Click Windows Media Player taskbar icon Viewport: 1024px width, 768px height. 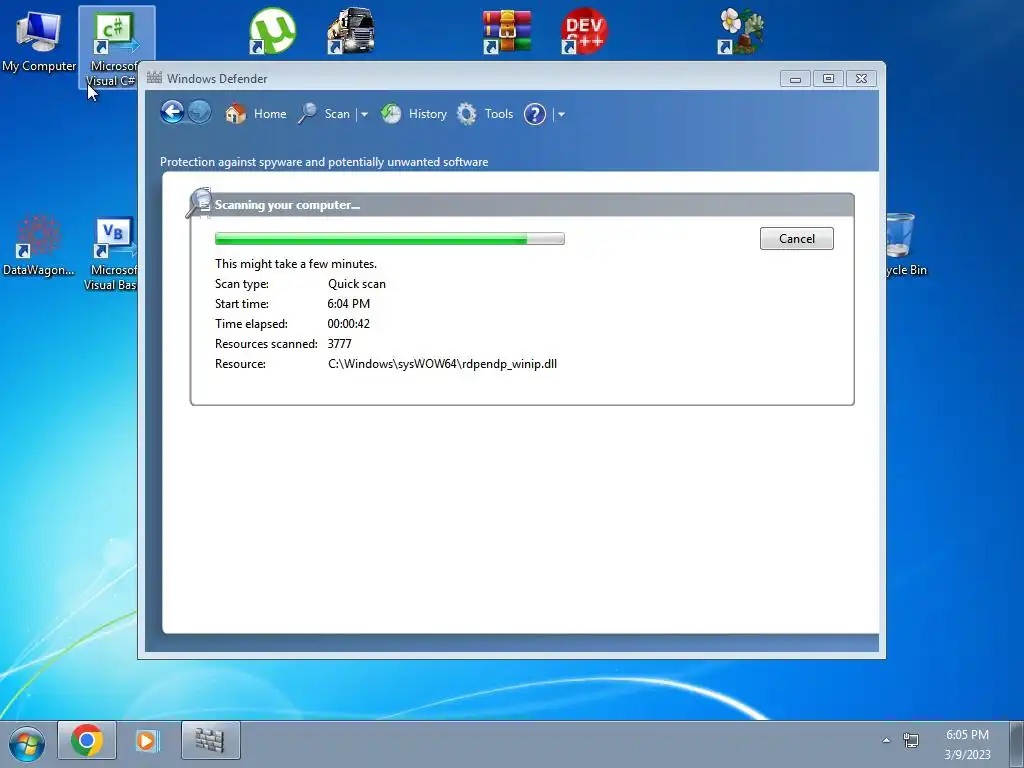coord(147,741)
